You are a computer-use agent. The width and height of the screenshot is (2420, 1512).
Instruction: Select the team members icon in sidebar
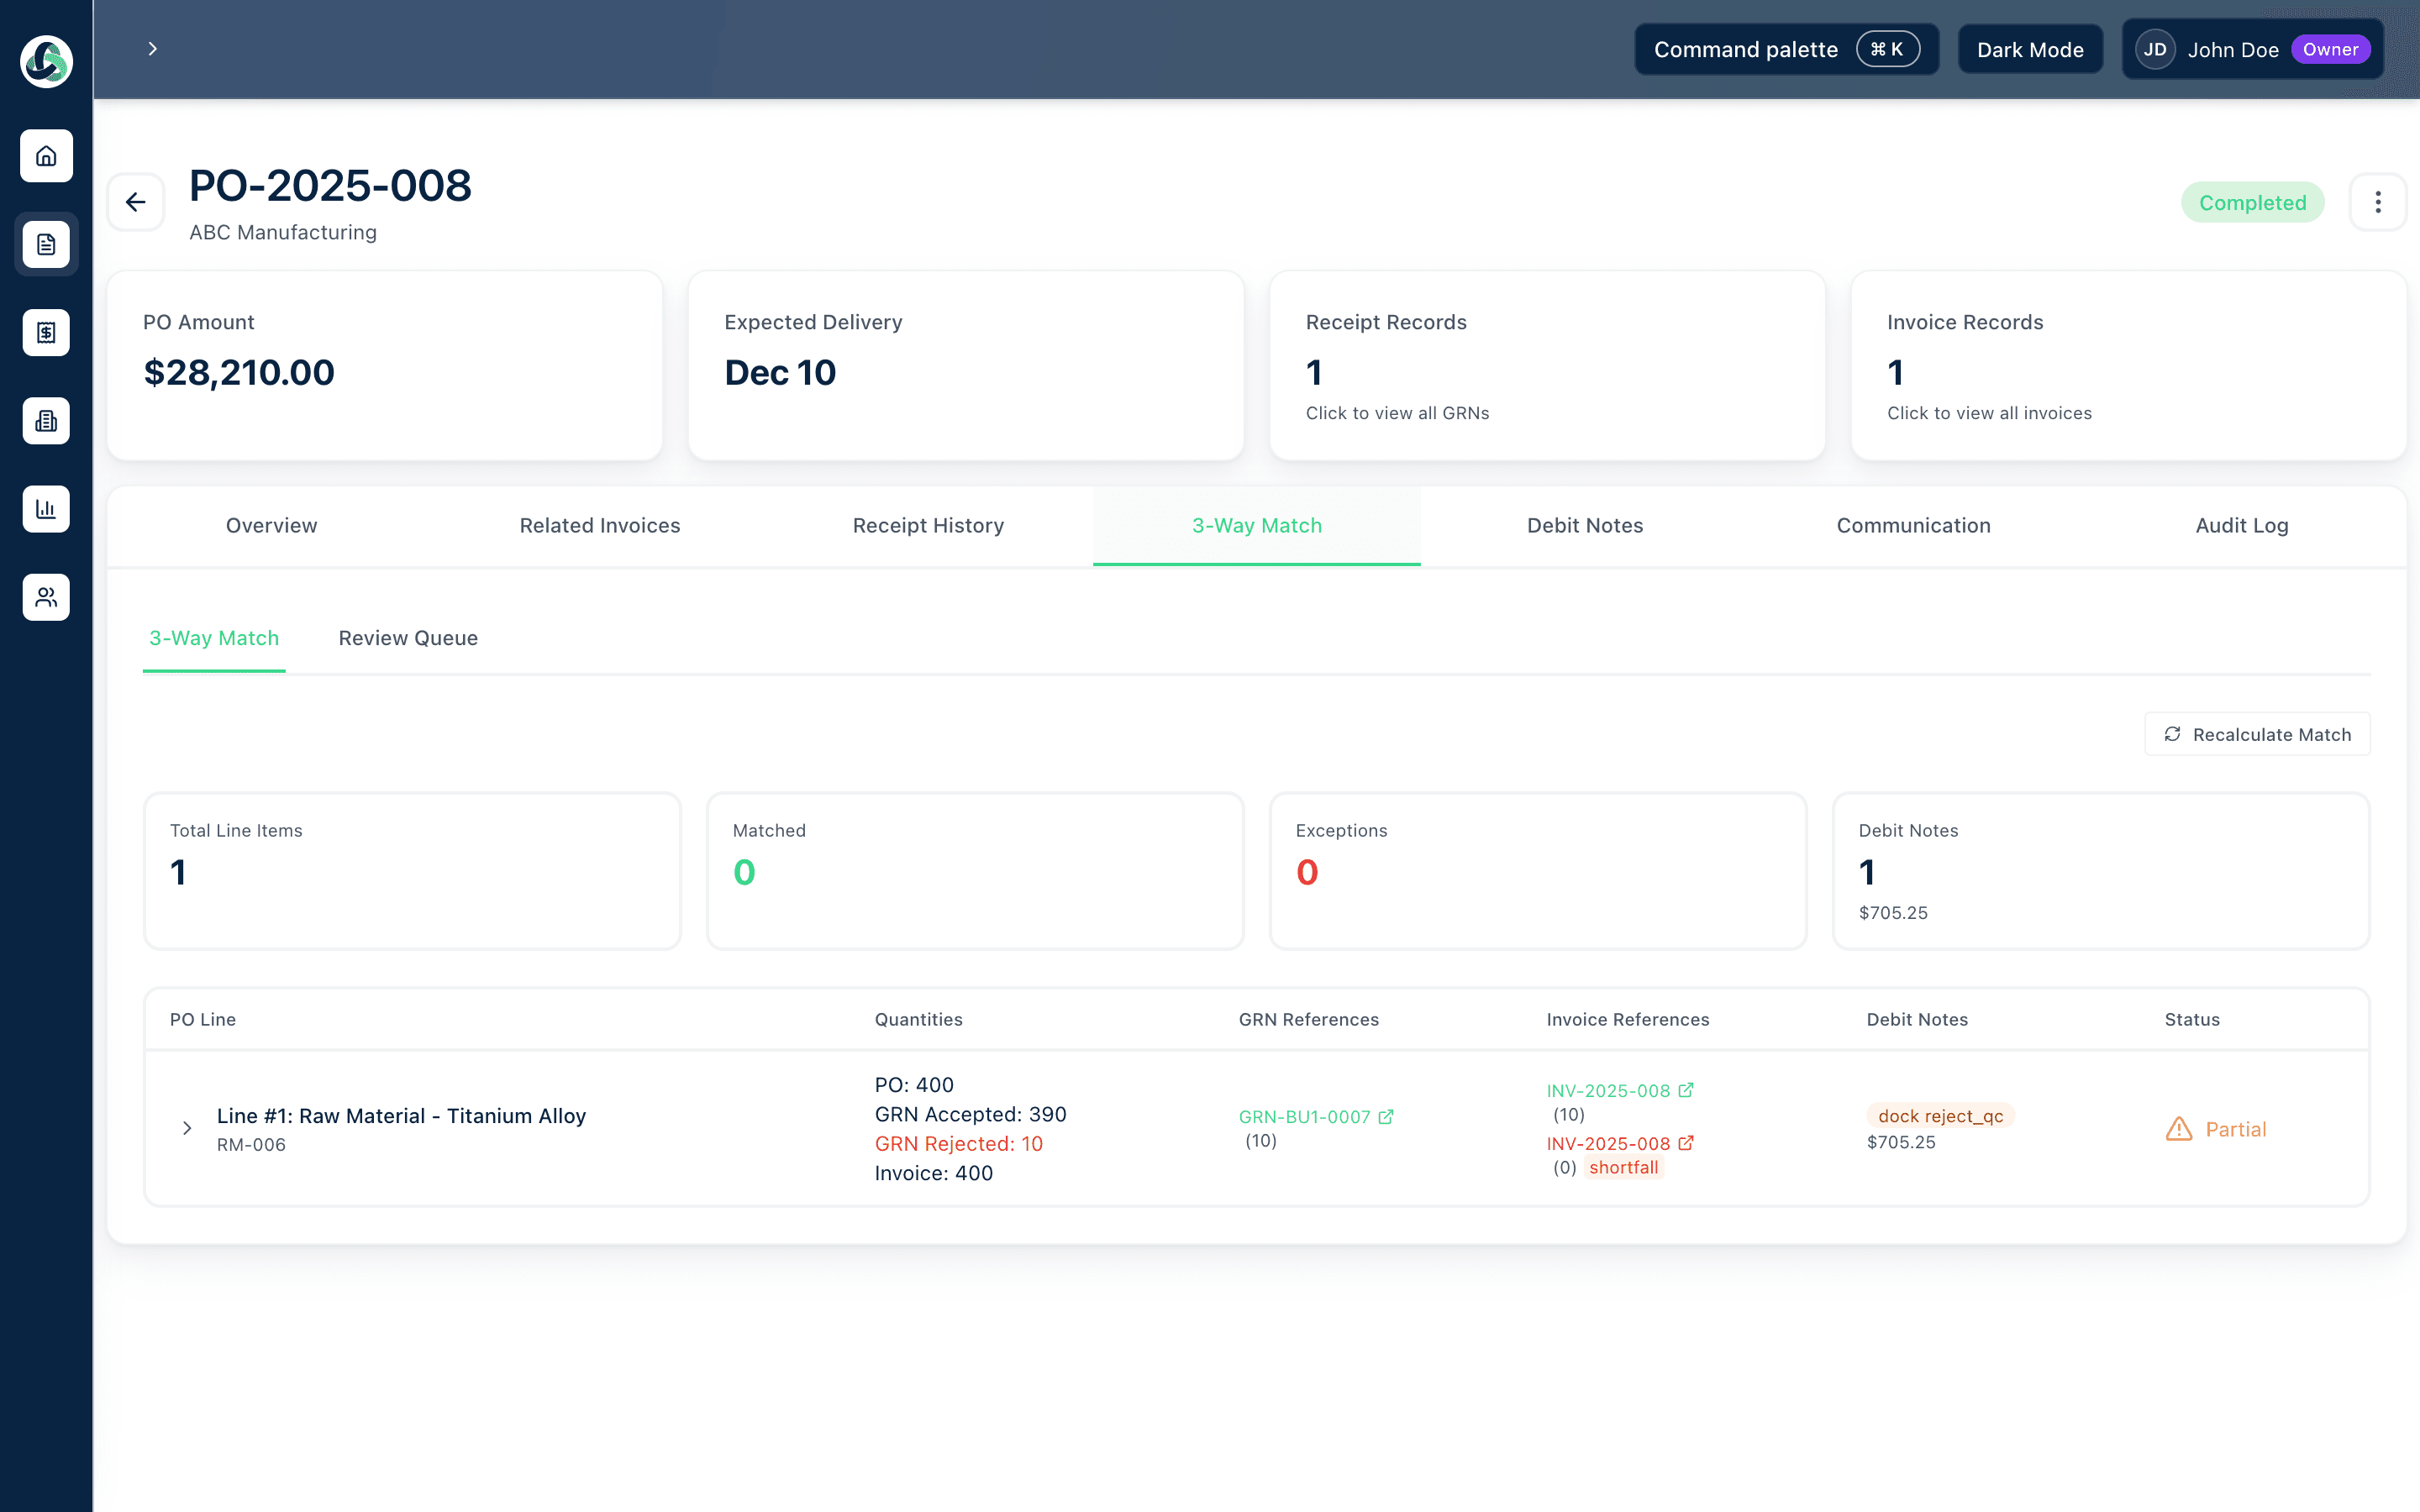click(x=46, y=597)
